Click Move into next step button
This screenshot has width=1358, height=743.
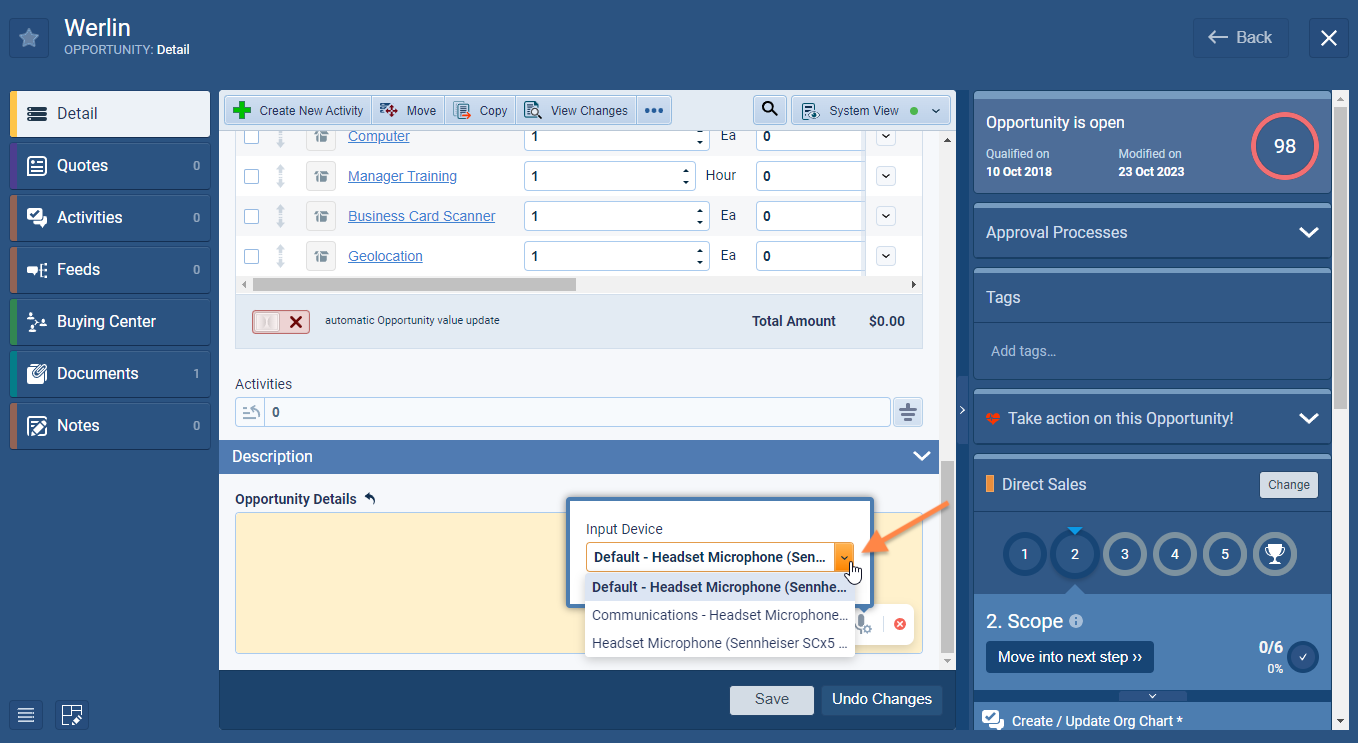click(x=1069, y=657)
